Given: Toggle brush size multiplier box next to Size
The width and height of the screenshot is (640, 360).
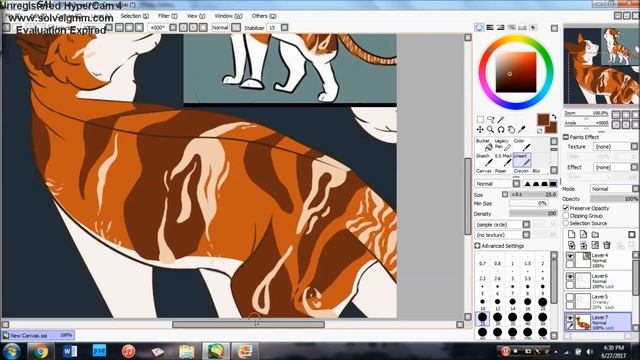Looking at the screenshot, I should click(505, 194).
